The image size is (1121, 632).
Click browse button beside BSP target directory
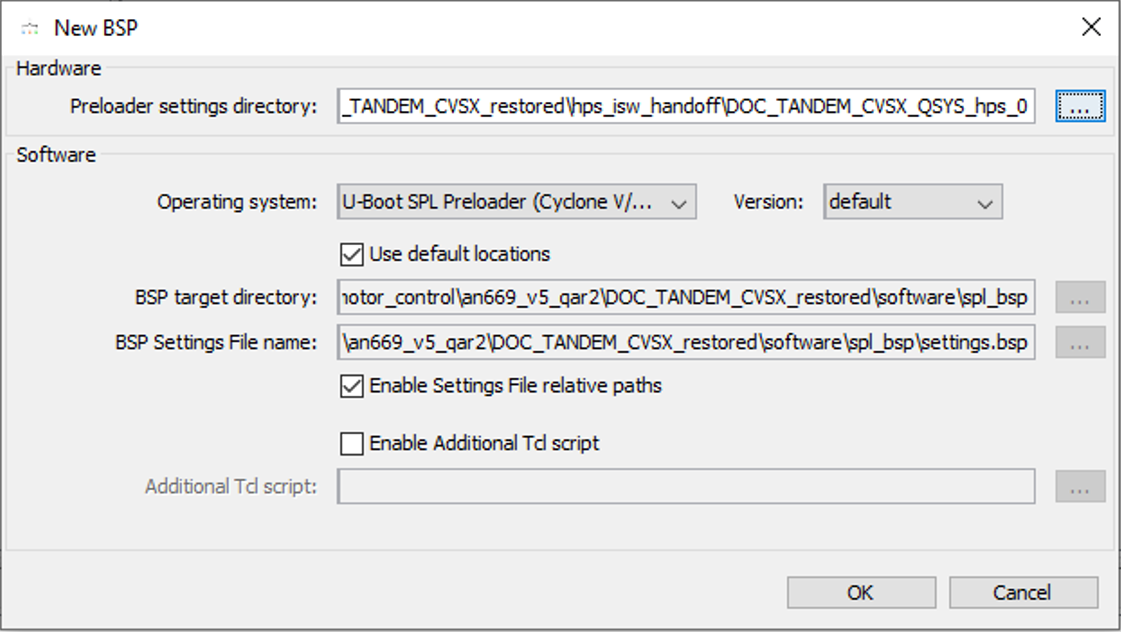coord(1080,297)
